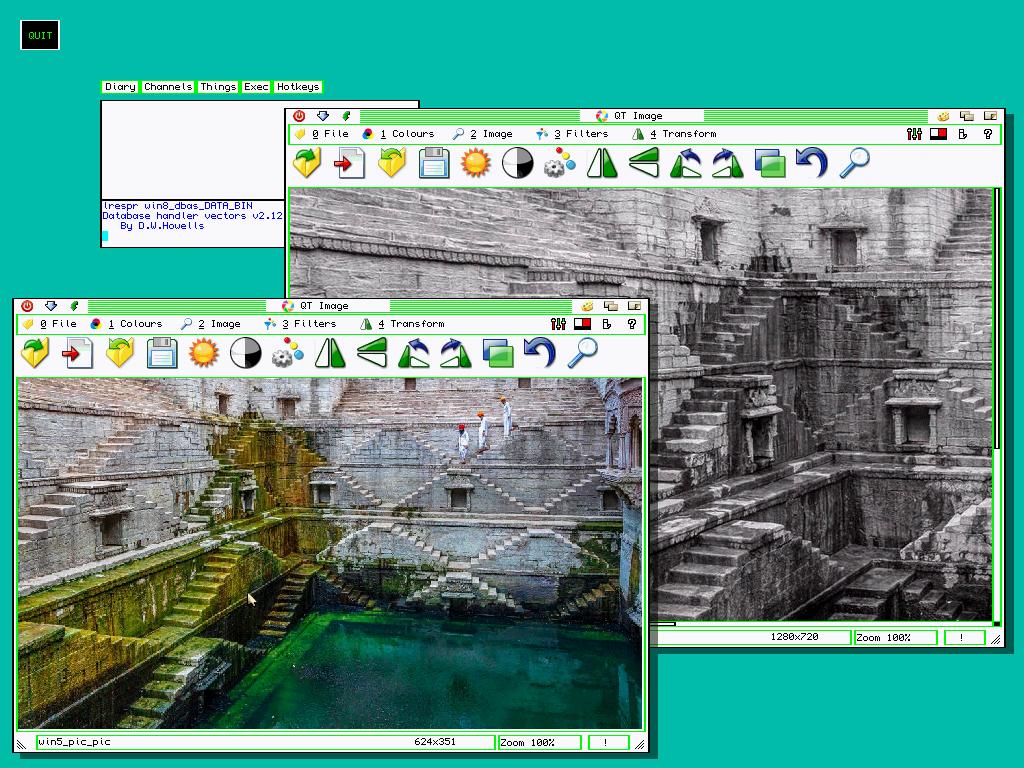Image resolution: width=1024 pixels, height=768 pixels.
Task: Click the overlapping blue and green squares icon, colour-photo window
Action: coord(498,353)
